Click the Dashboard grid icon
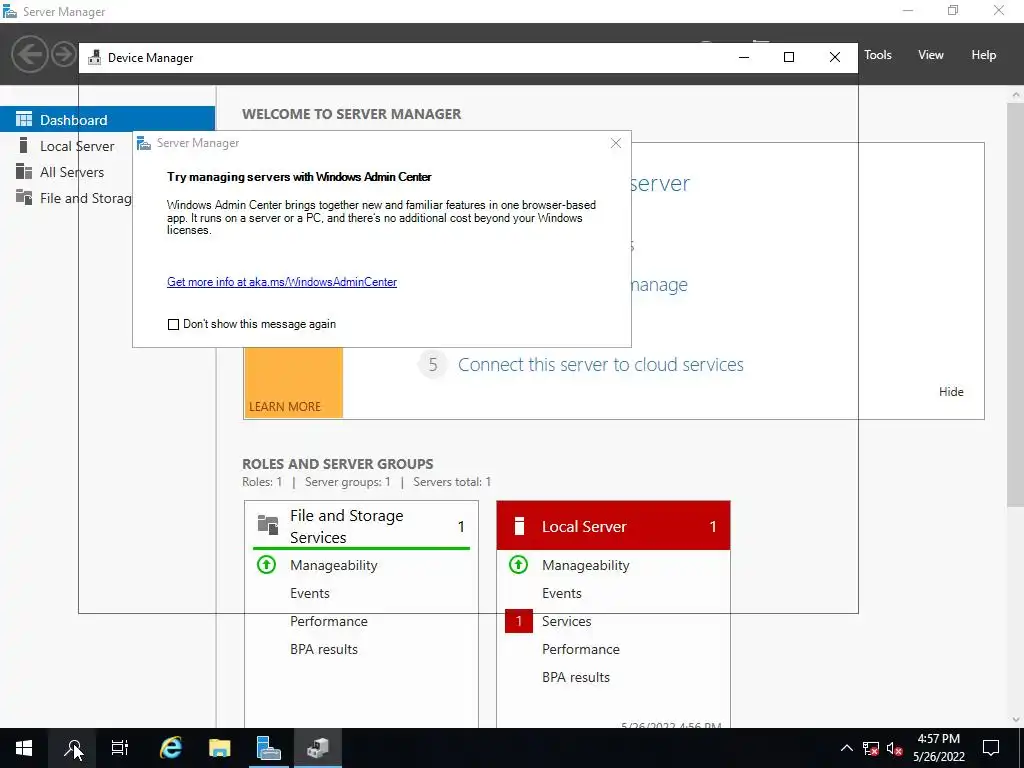 point(24,119)
